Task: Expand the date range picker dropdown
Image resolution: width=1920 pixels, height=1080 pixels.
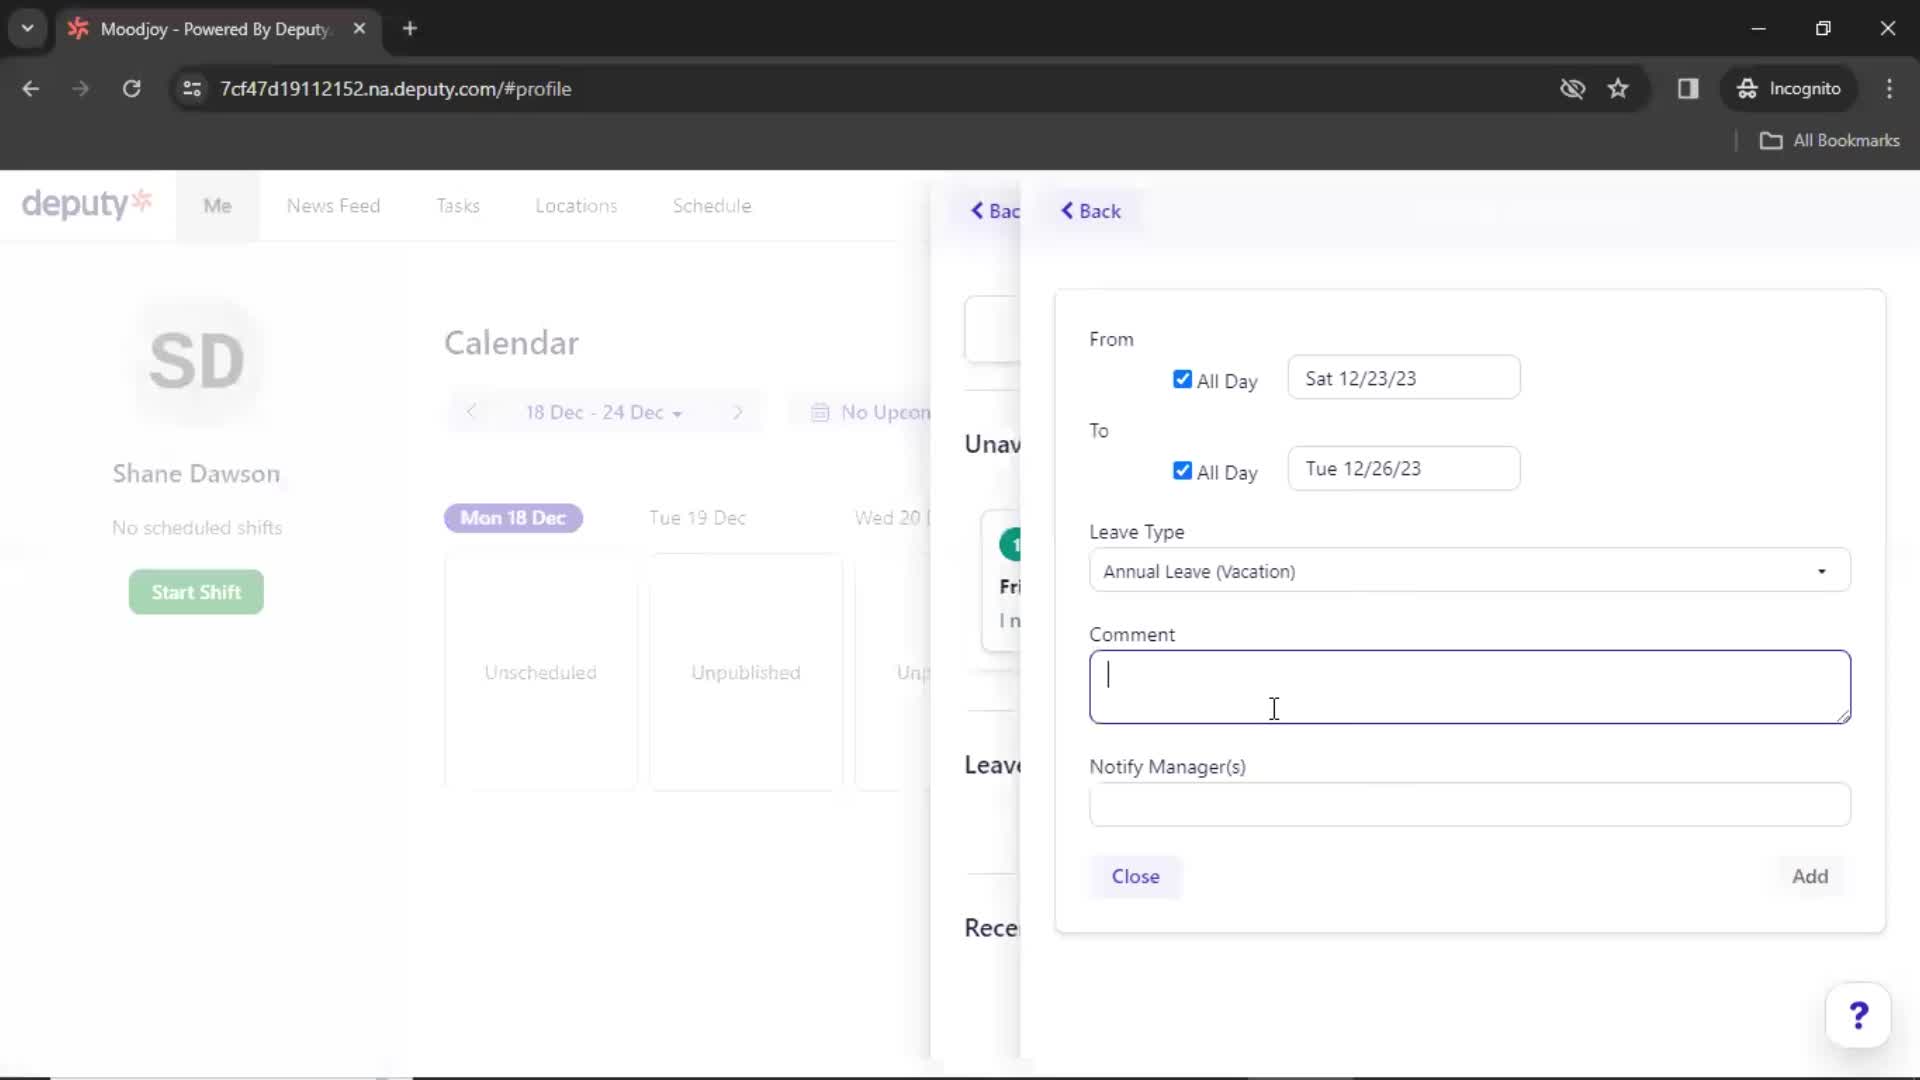Action: (605, 413)
